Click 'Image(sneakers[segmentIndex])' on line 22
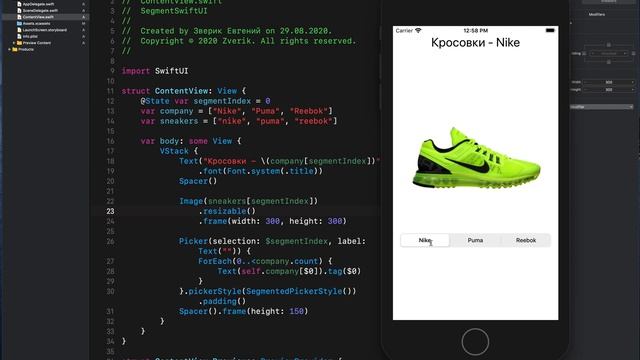 [248, 201]
